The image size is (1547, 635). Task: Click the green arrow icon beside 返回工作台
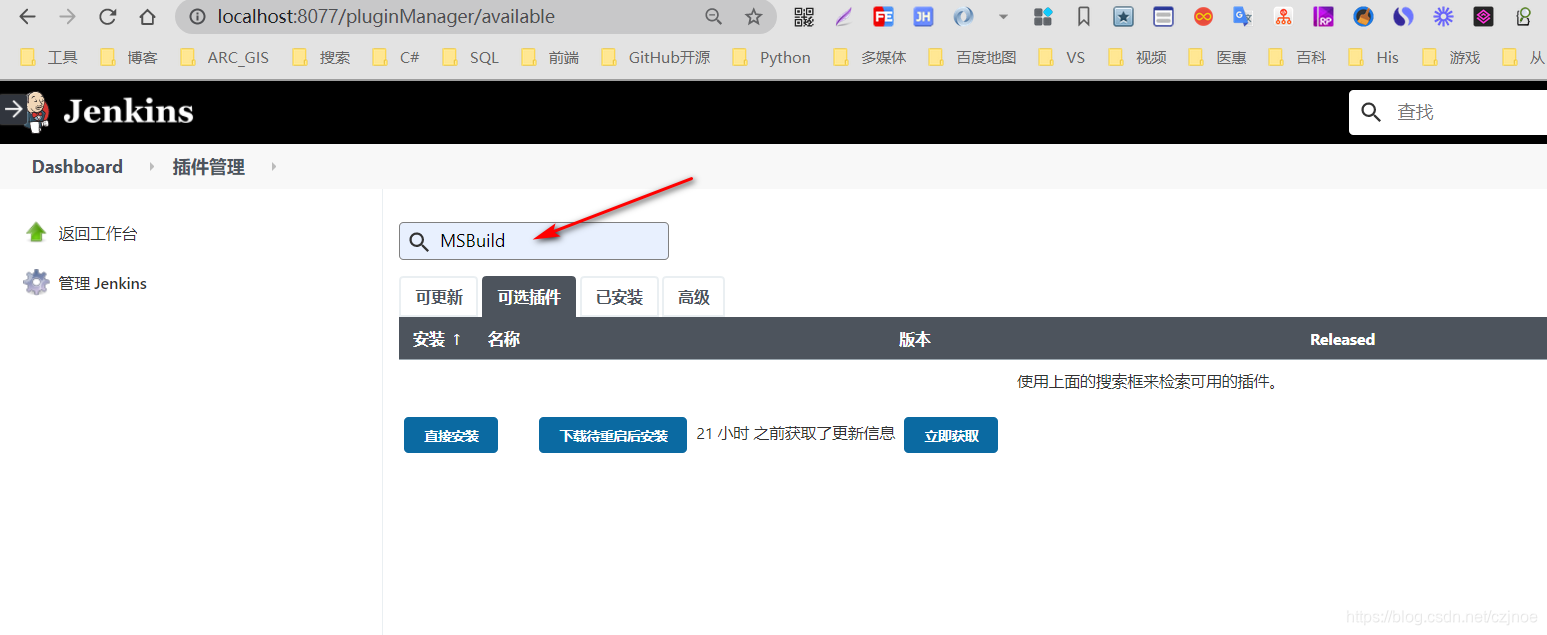pos(36,232)
